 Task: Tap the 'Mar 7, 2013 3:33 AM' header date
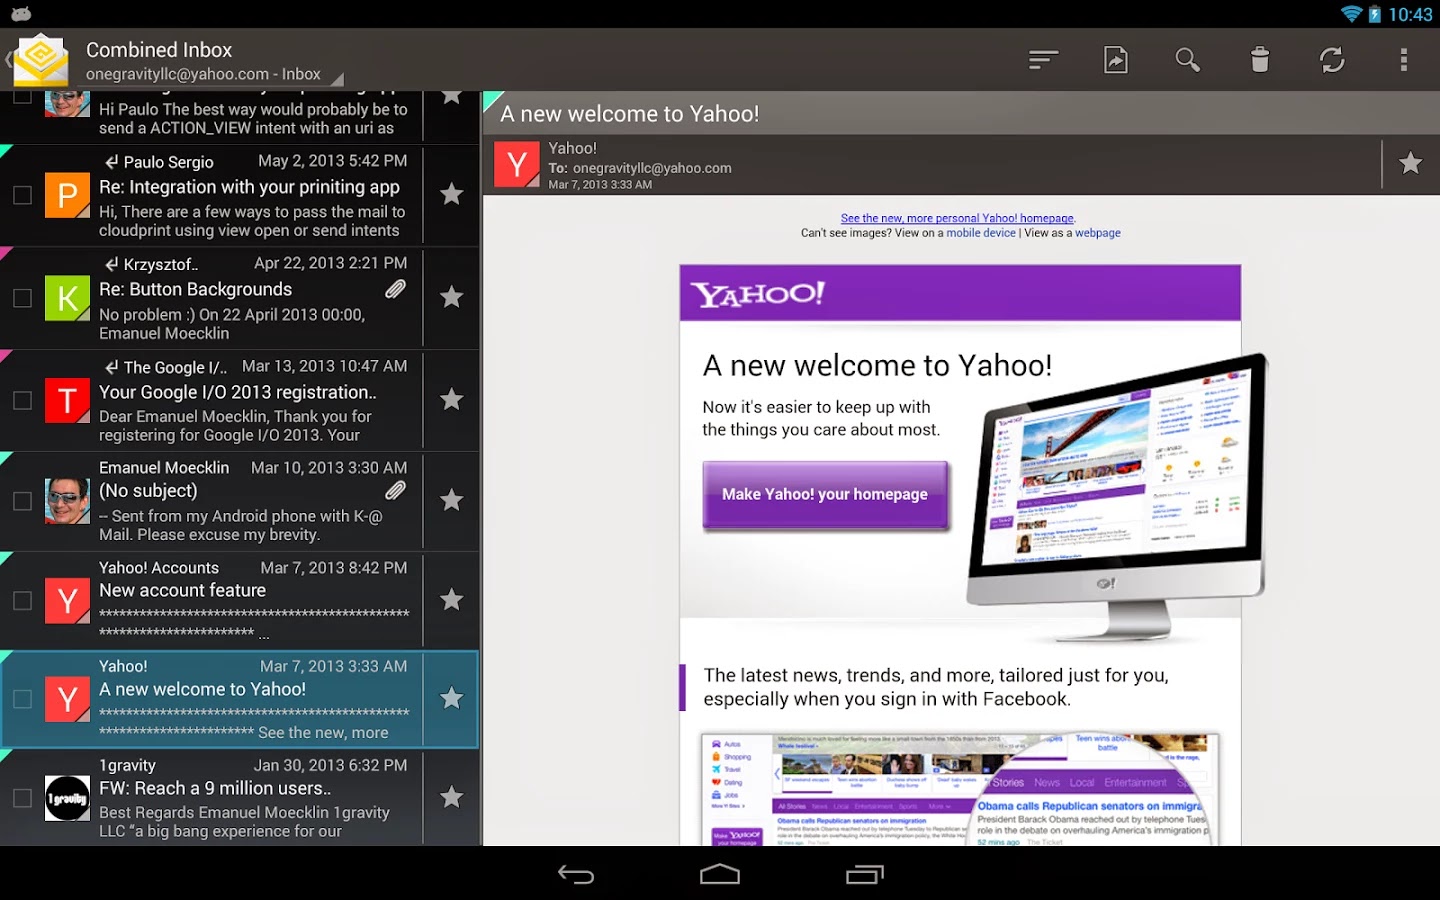point(600,185)
